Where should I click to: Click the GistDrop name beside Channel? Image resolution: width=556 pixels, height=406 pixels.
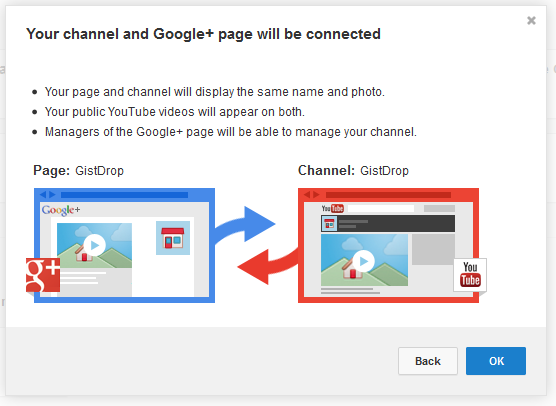pos(384,171)
